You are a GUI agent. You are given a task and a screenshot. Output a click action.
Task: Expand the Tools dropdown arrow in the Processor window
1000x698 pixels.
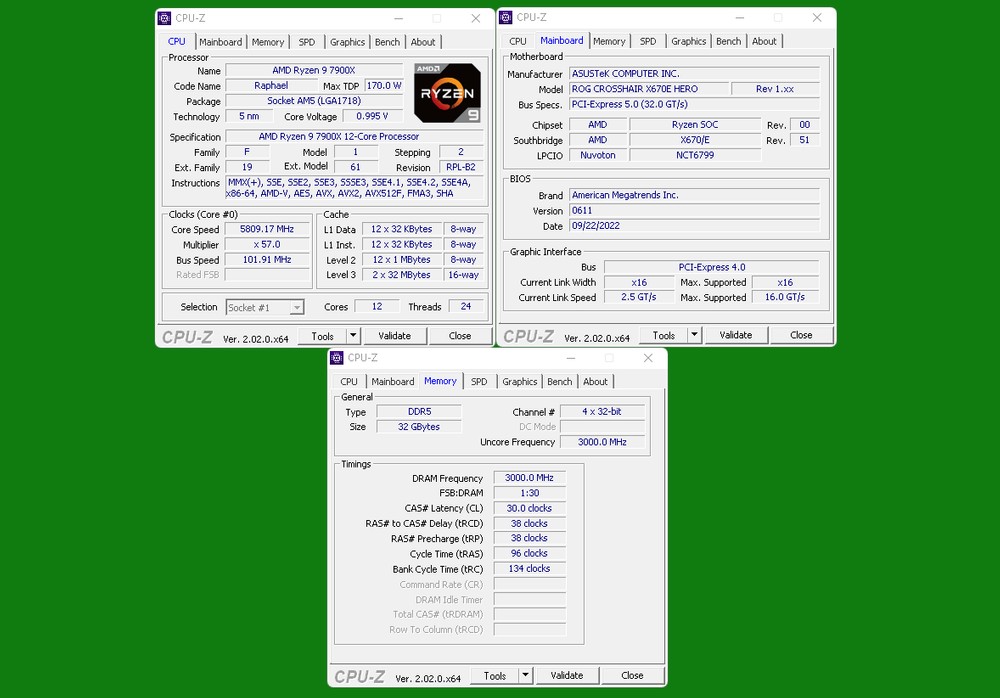pos(353,336)
